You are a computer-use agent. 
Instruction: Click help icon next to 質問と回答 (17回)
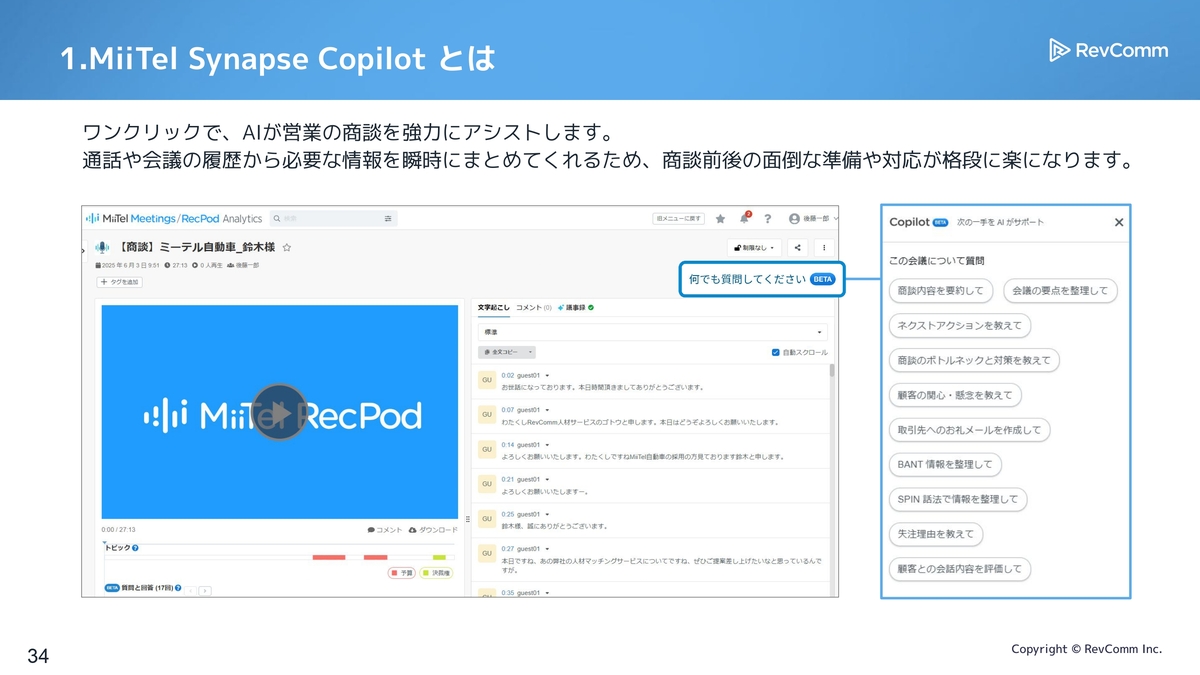[x=178, y=588]
